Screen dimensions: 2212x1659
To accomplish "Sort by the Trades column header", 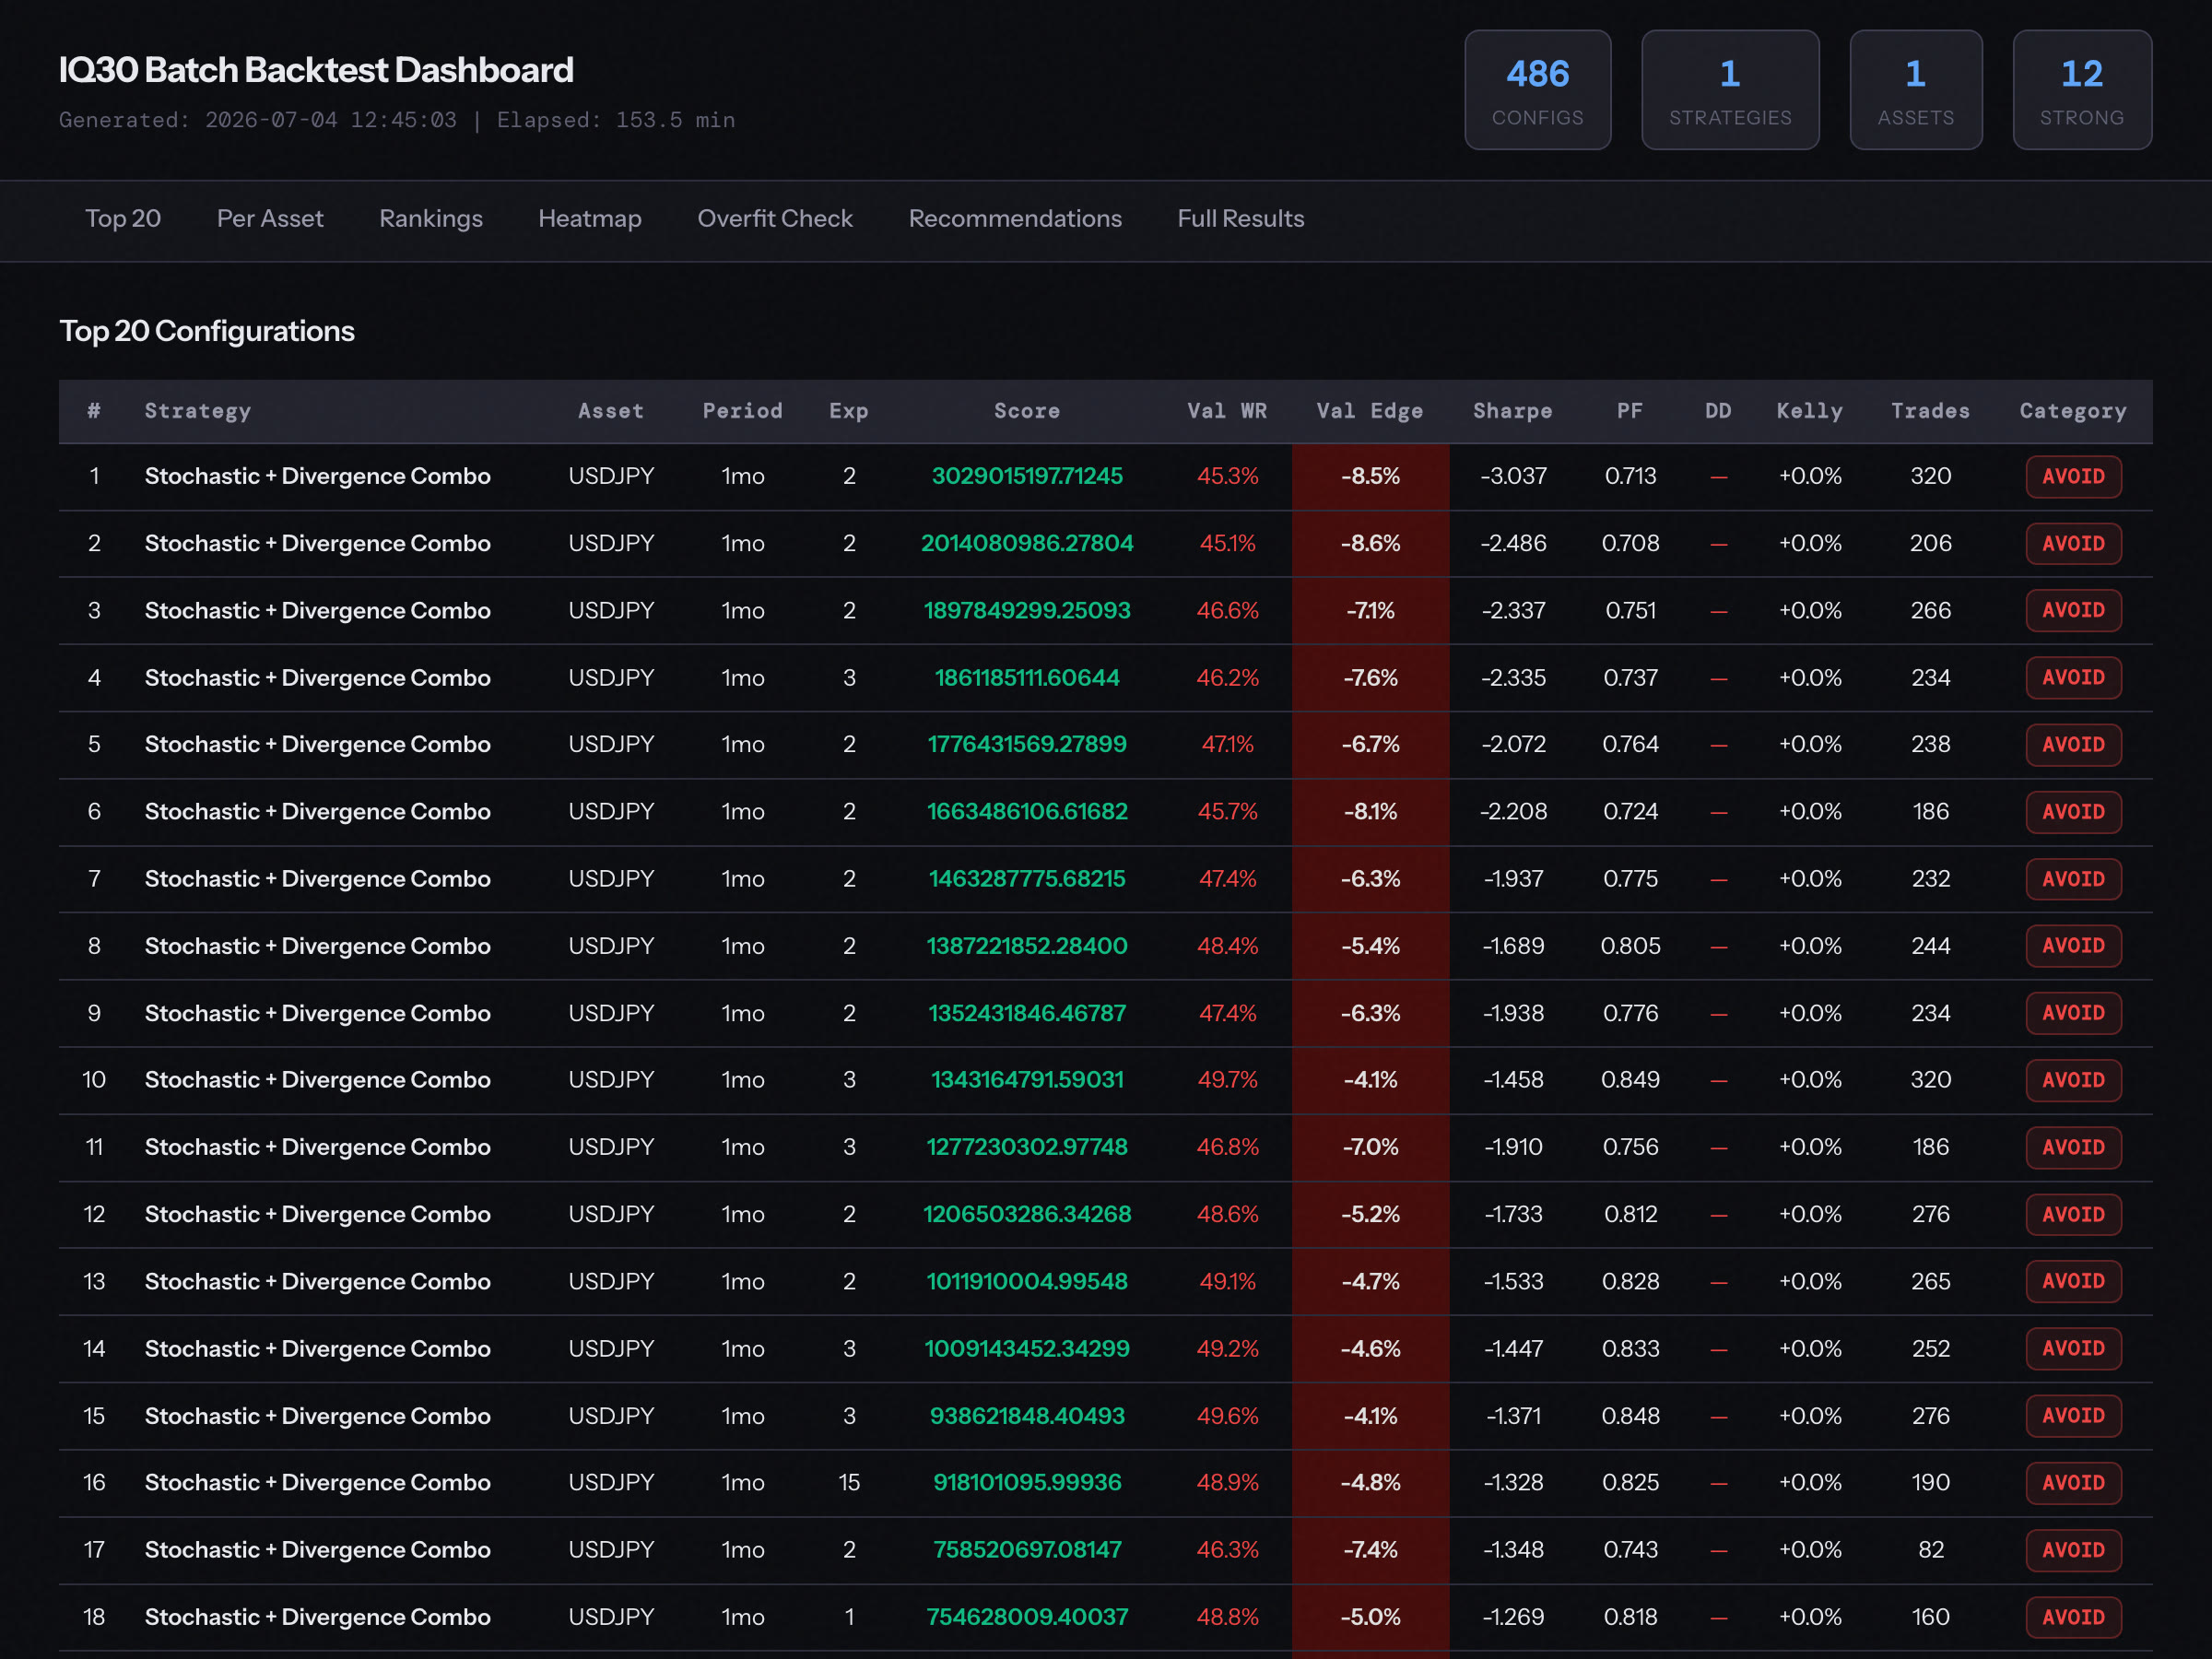I will click(1931, 411).
